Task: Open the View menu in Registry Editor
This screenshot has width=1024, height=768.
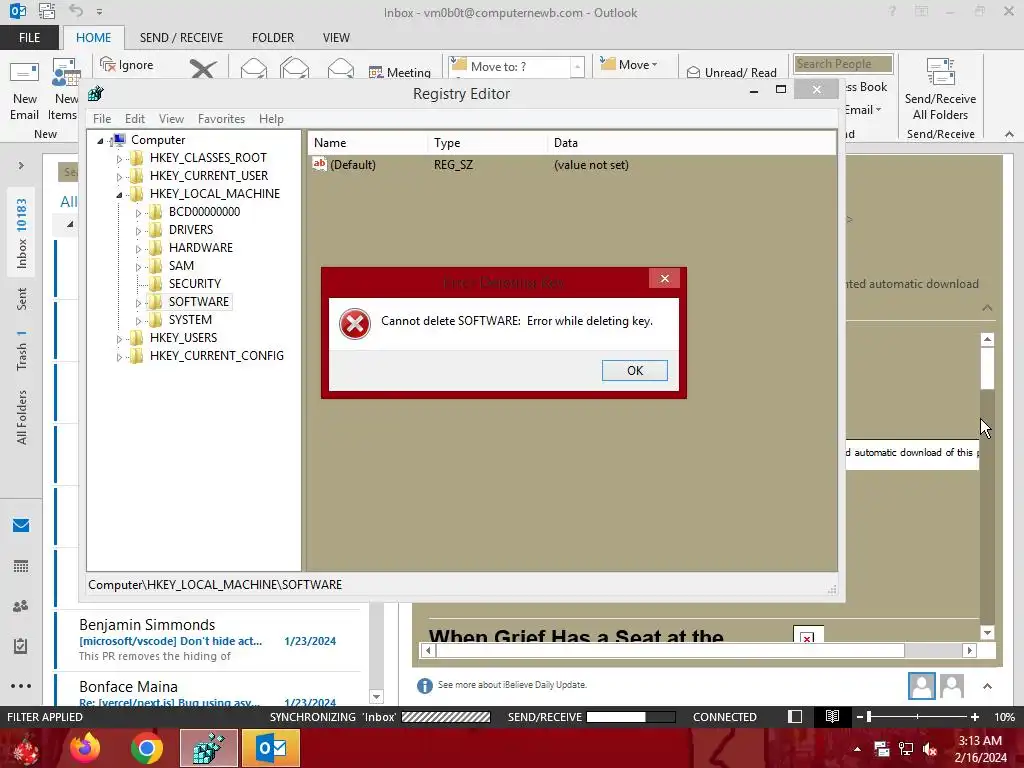Action: [171, 119]
